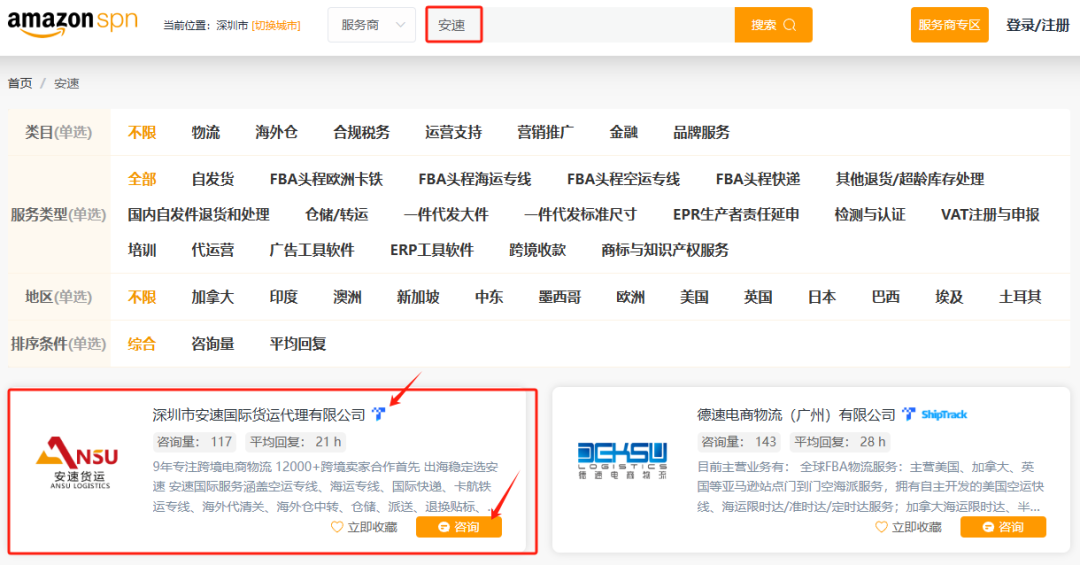
Task: Filter region by 日本
Action: pos(822,297)
